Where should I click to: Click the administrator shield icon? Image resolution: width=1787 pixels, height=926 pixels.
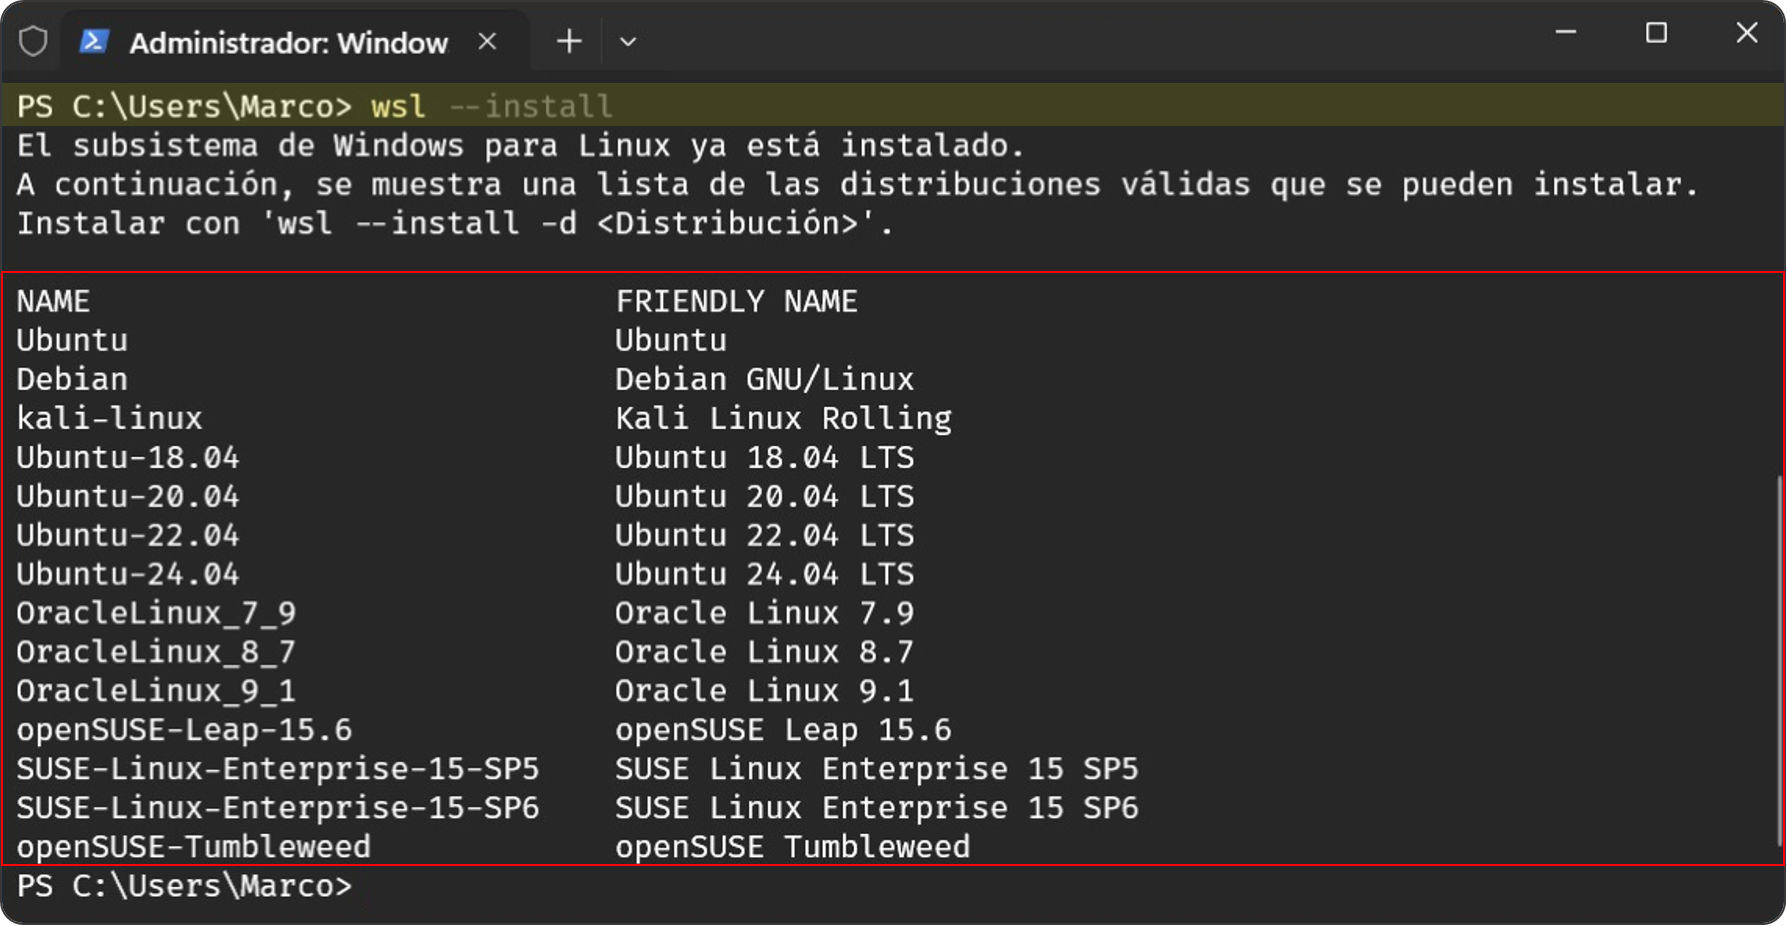click(x=33, y=42)
